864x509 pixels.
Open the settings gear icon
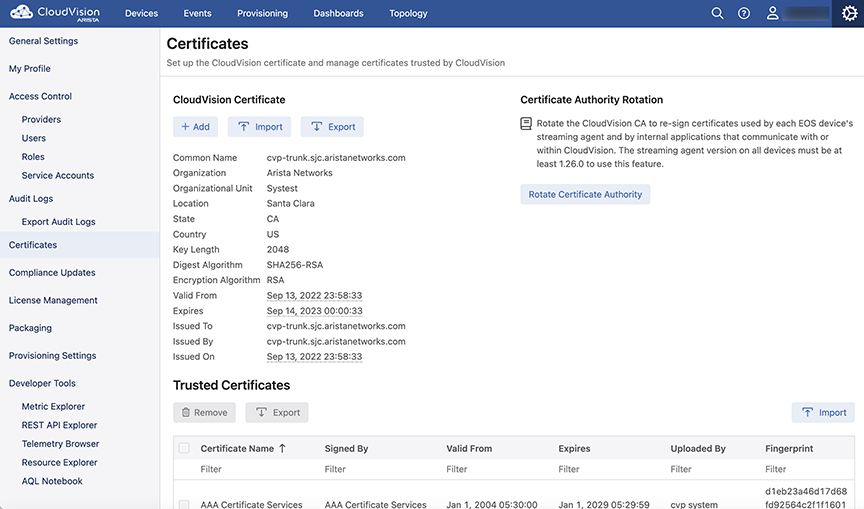849,13
